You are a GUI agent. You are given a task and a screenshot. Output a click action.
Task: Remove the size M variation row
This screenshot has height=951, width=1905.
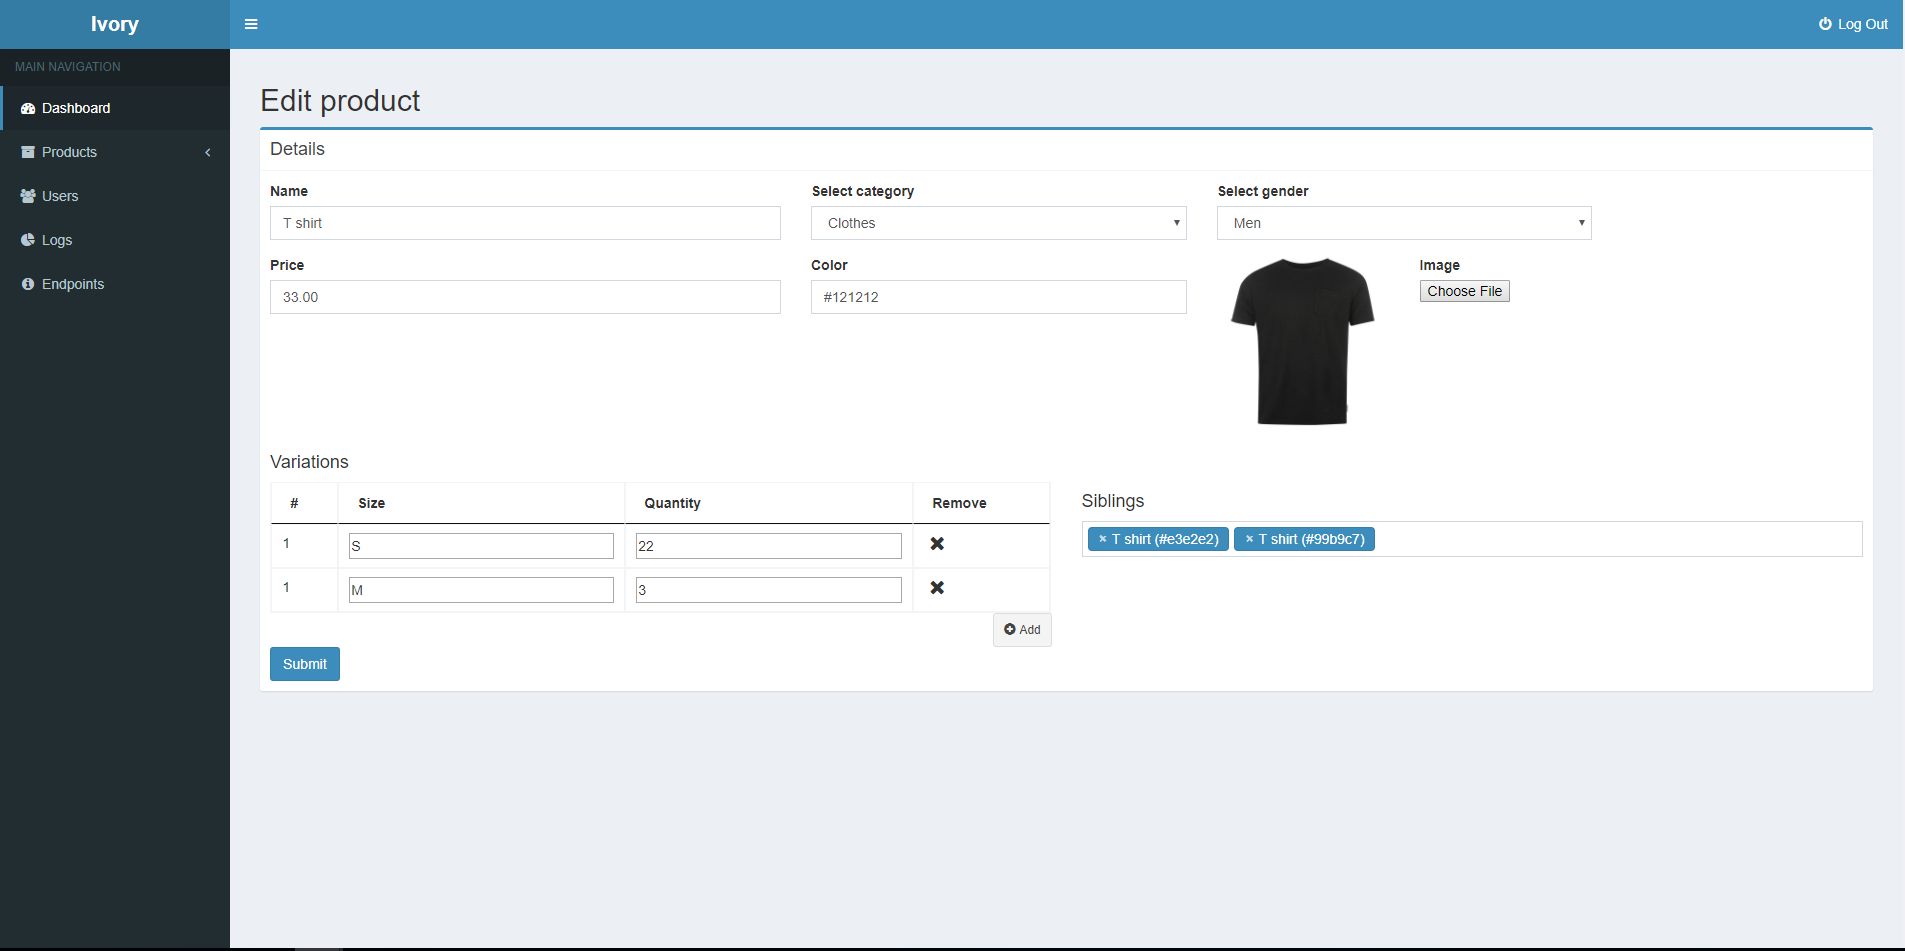(x=937, y=588)
